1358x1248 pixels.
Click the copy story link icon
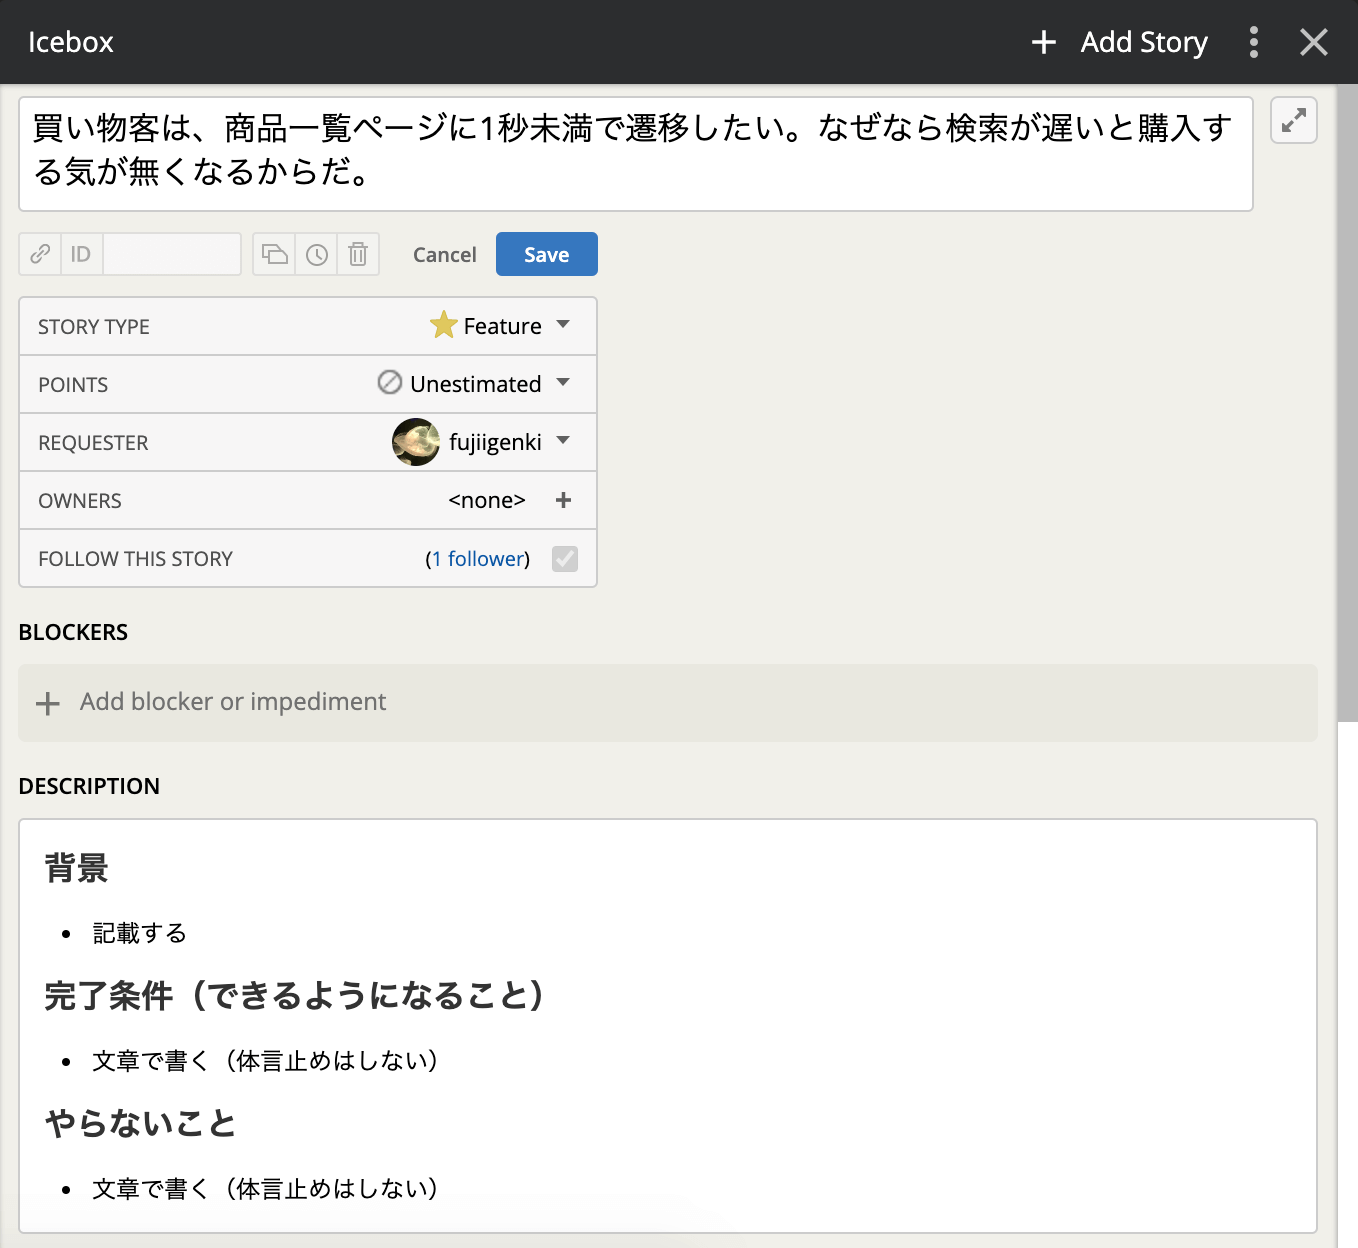click(40, 254)
